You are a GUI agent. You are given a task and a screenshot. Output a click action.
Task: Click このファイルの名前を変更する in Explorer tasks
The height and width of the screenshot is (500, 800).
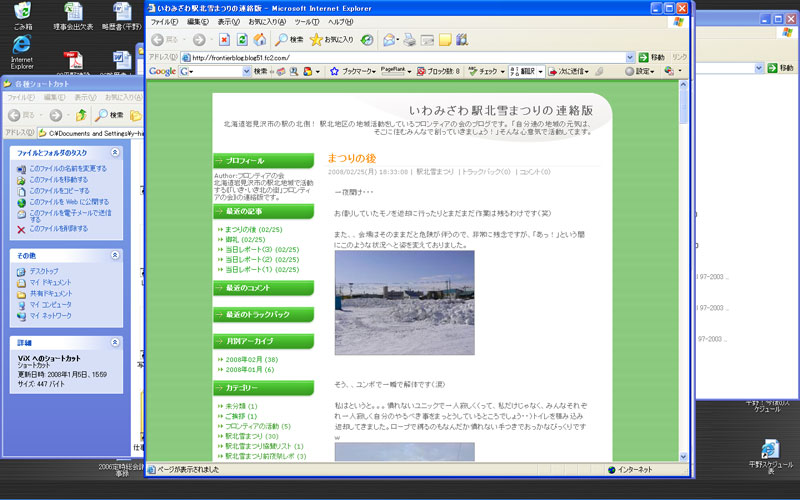click(x=68, y=168)
